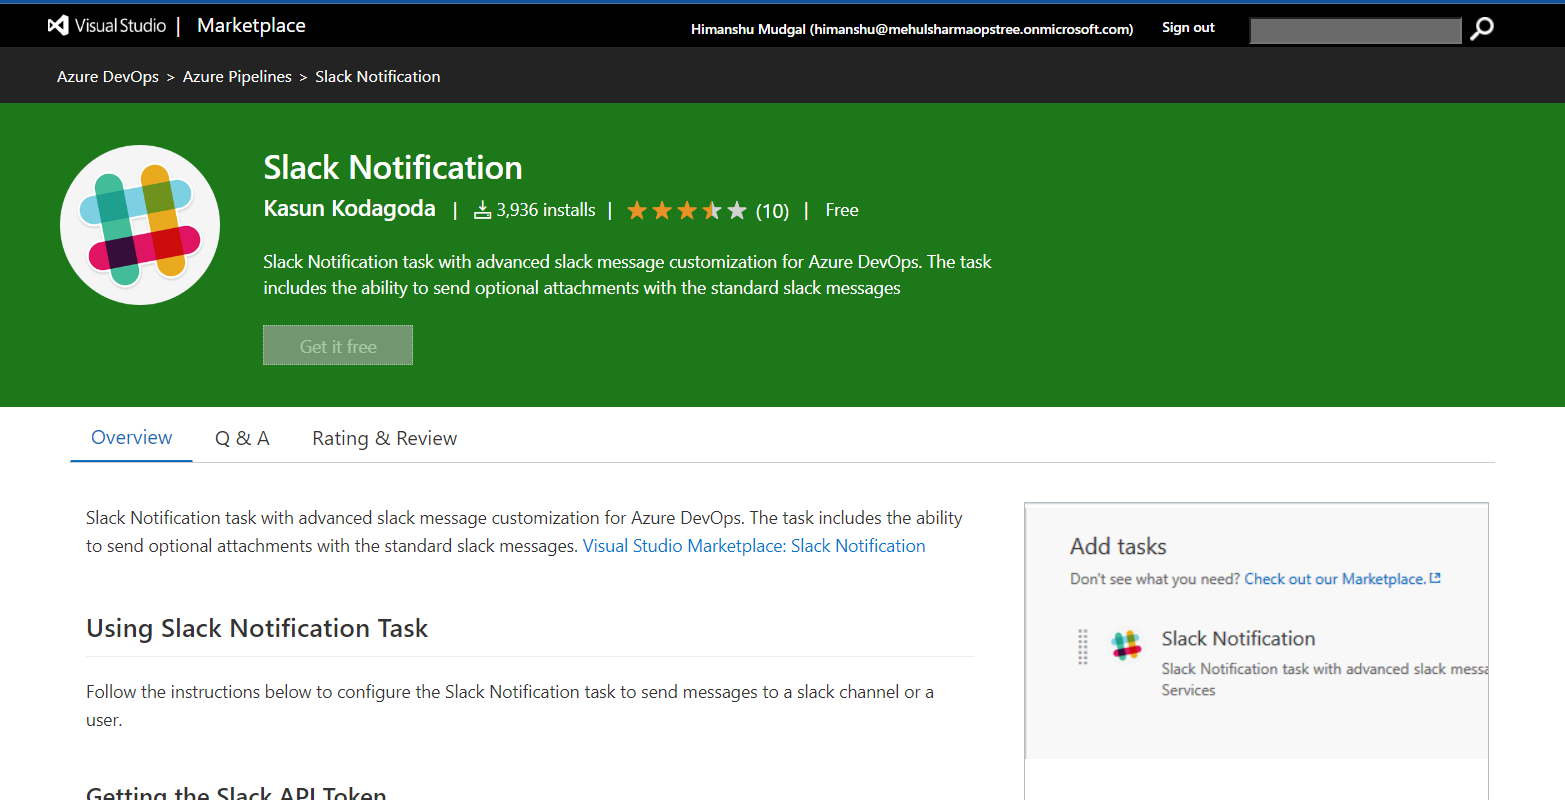Click the Slack Notification breadcrumb
Viewport: 1565px width, 800px height.
coord(378,76)
